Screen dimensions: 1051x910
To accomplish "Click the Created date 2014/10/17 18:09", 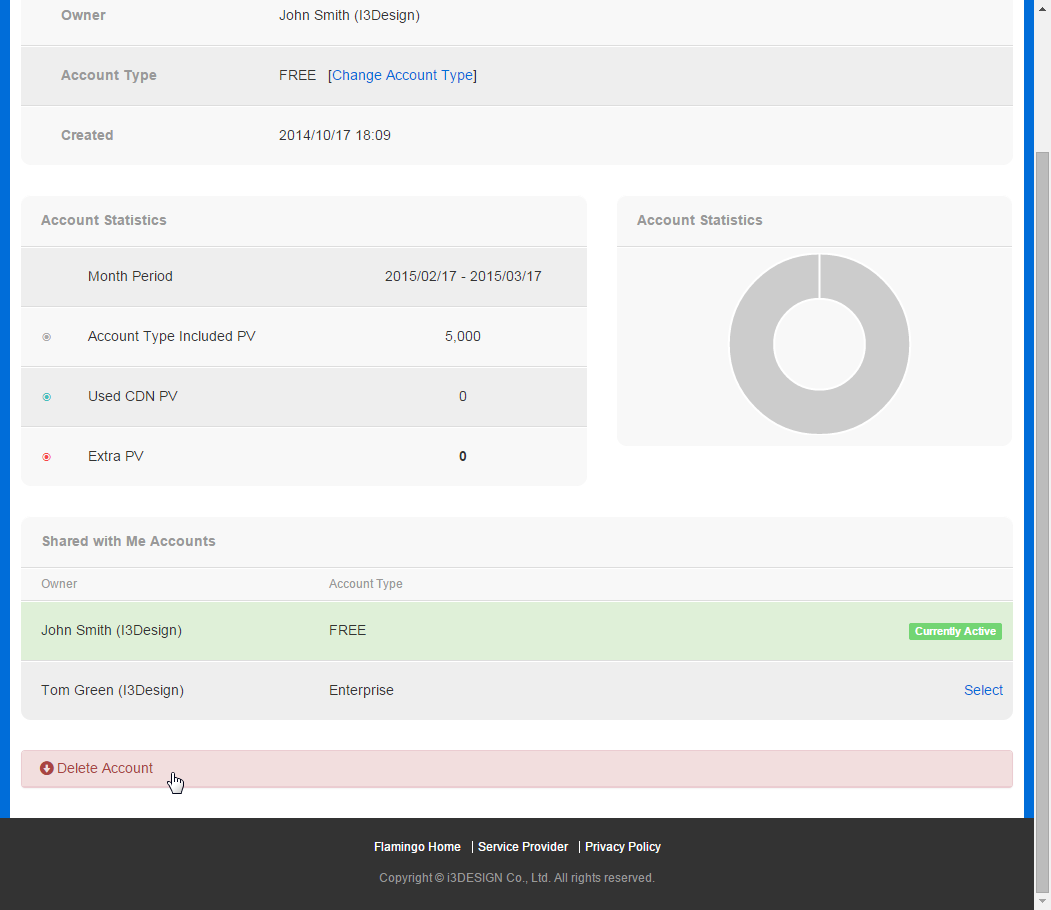I will (x=334, y=135).
